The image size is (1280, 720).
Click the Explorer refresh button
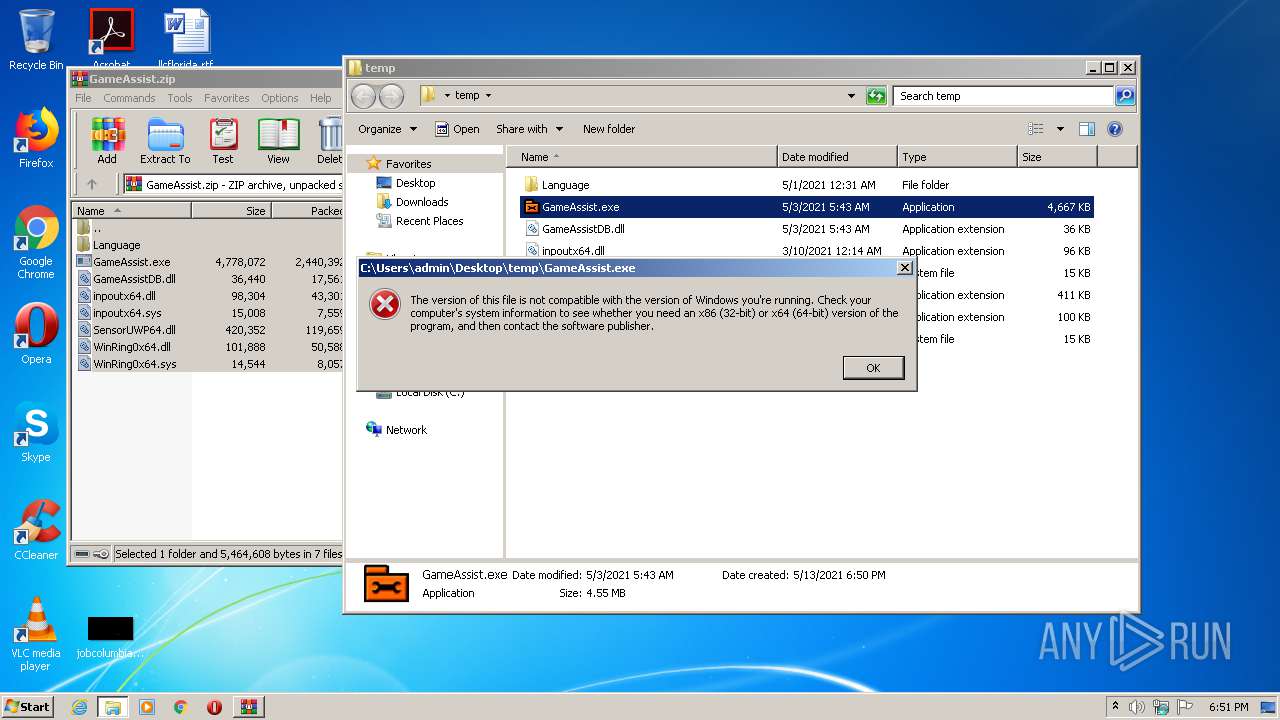(x=876, y=96)
